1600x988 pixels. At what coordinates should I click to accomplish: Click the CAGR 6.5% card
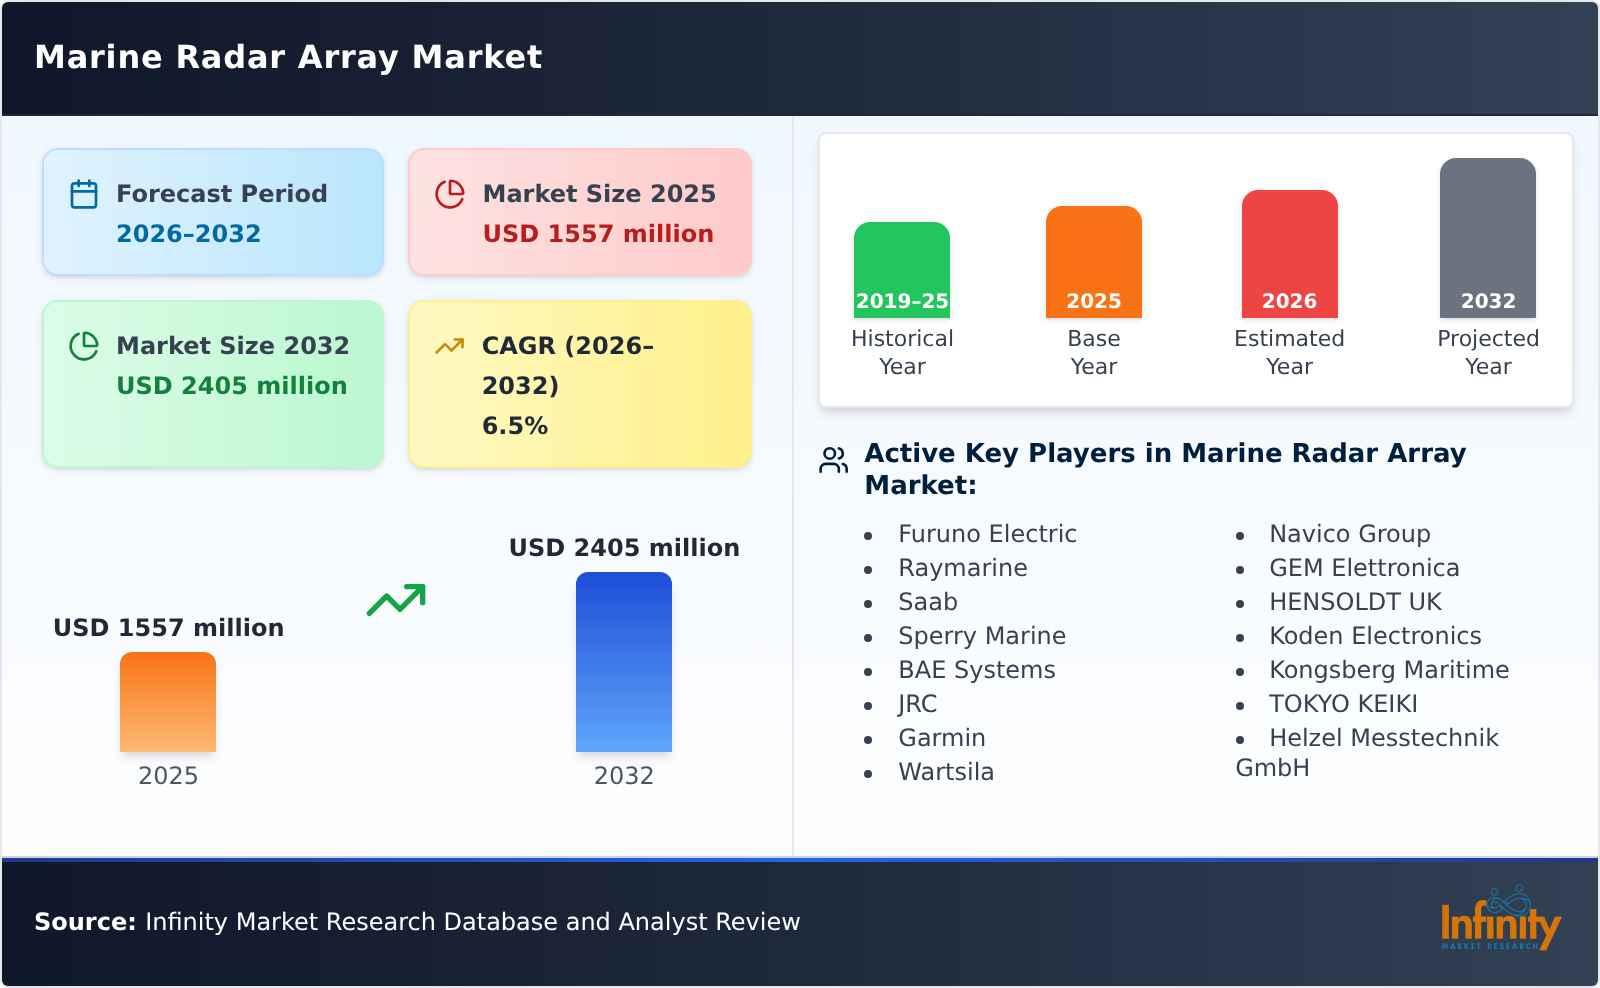578,383
